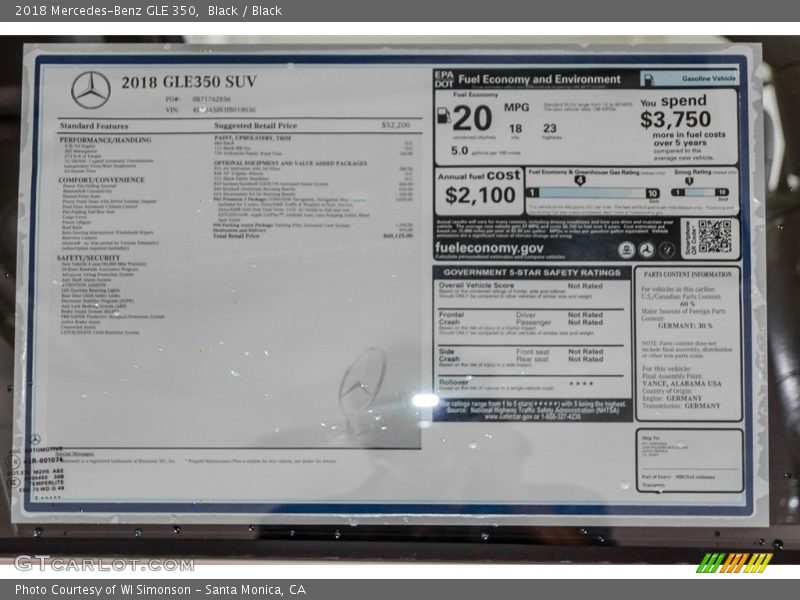
Task: Click the "$3,750" five-year fuel cost figure
Action: (x=676, y=119)
